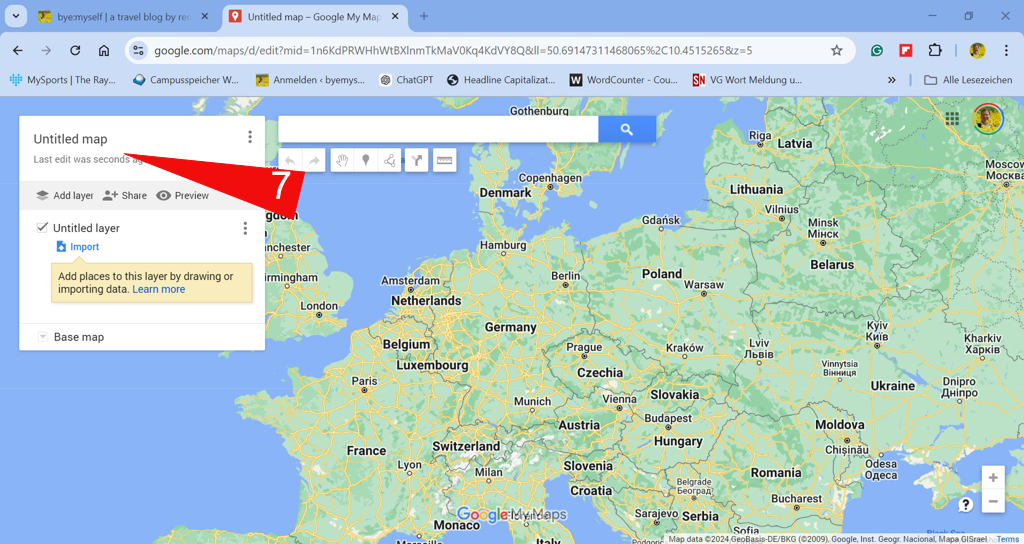1024x544 pixels.
Task: Click the Import link
Action: coord(78,247)
